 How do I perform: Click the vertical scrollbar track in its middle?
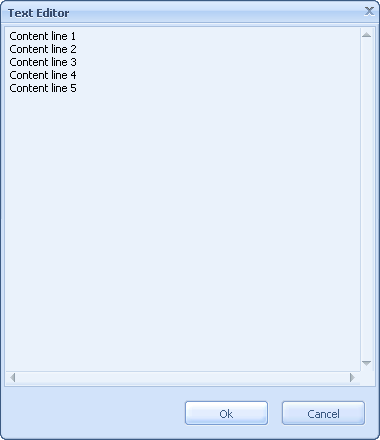pyautogui.click(x=367, y=199)
